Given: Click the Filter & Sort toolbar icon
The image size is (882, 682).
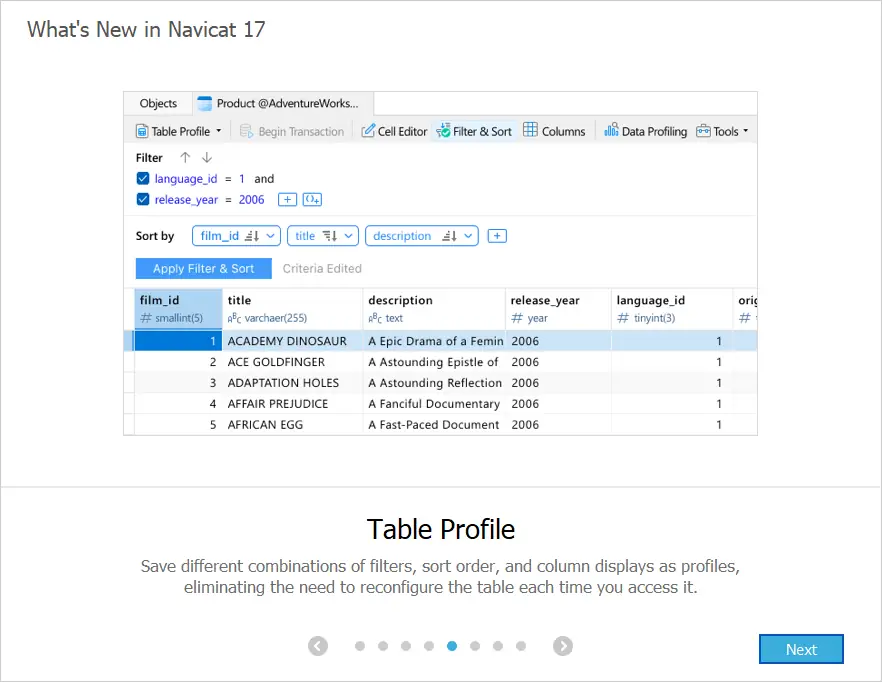Looking at the screenshot, I should click(442, 131).
